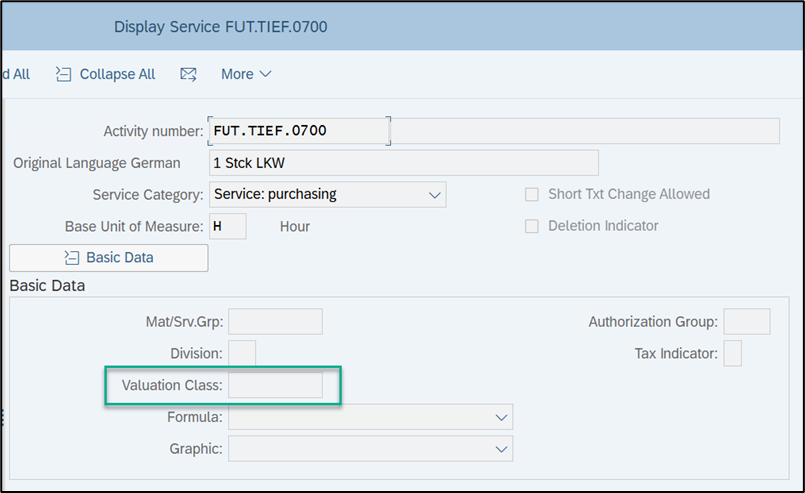
Task: Click the Authorization Group field
Action: (746, 321)
